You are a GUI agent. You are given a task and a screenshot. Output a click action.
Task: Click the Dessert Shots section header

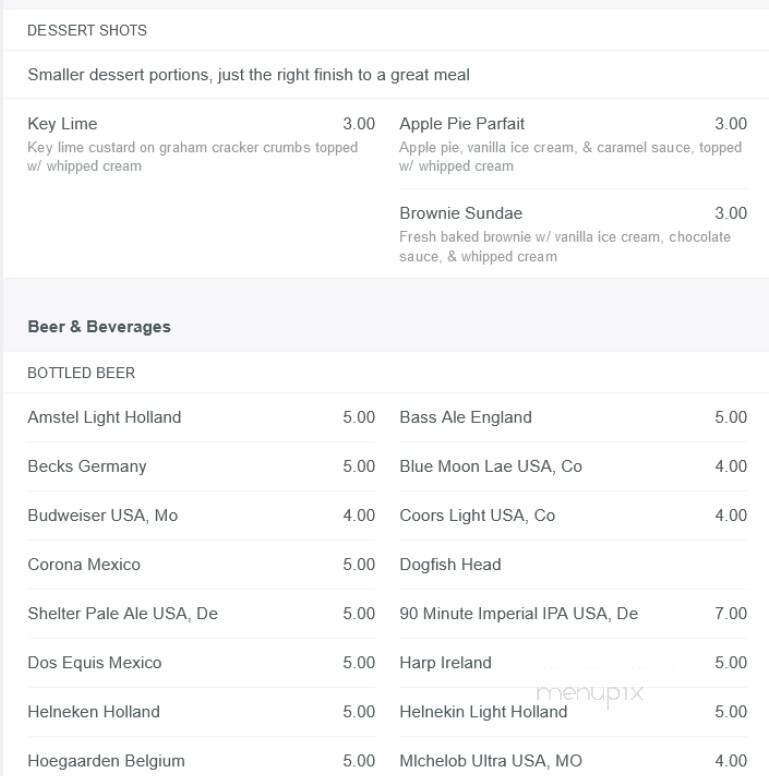(x=87, y=30)
